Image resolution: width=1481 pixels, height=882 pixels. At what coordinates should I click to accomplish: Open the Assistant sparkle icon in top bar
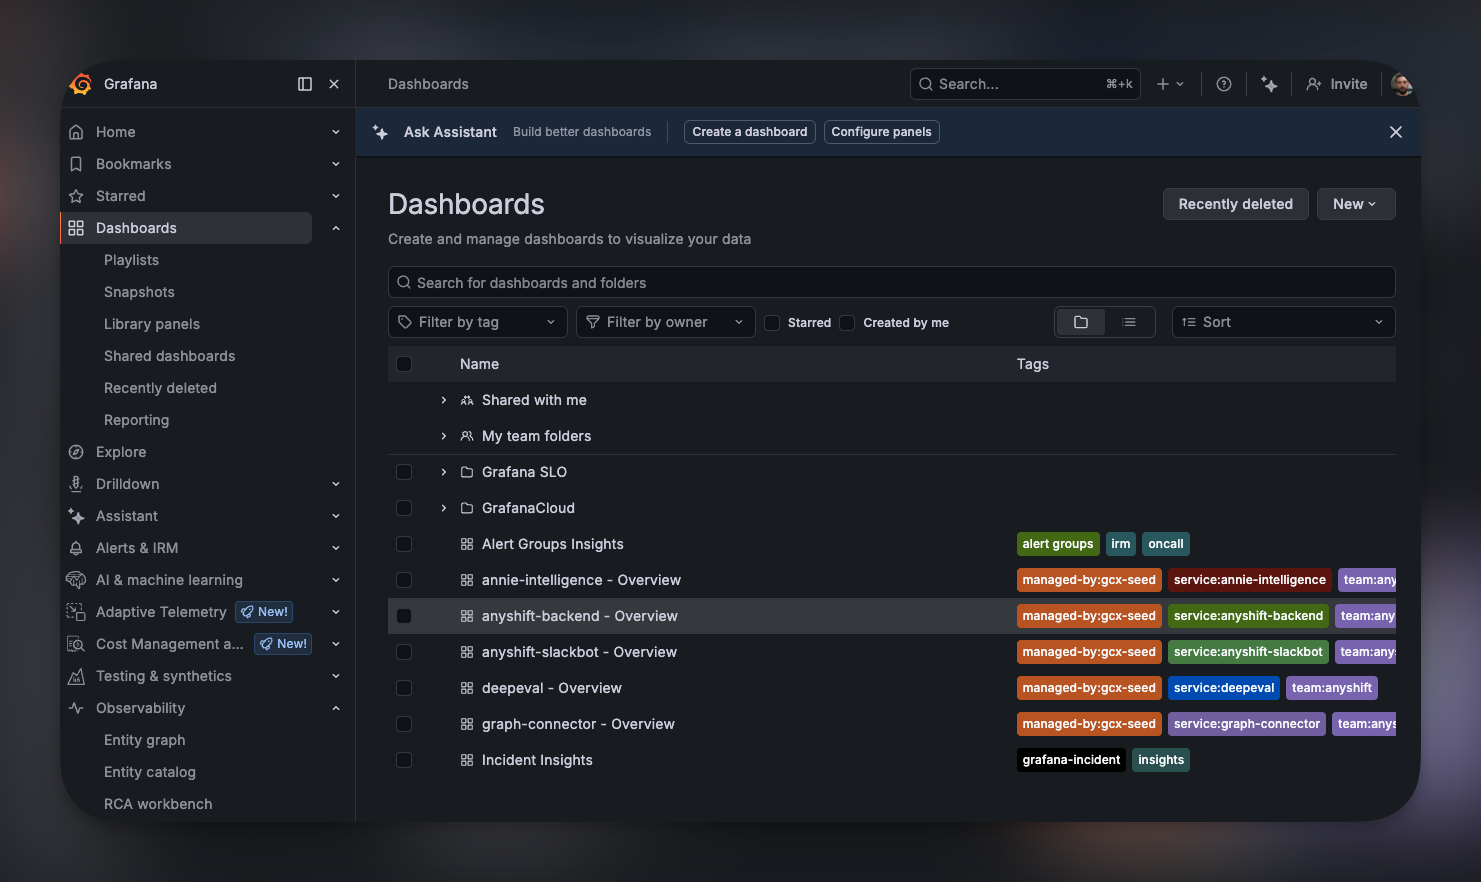coord(1269,84)
